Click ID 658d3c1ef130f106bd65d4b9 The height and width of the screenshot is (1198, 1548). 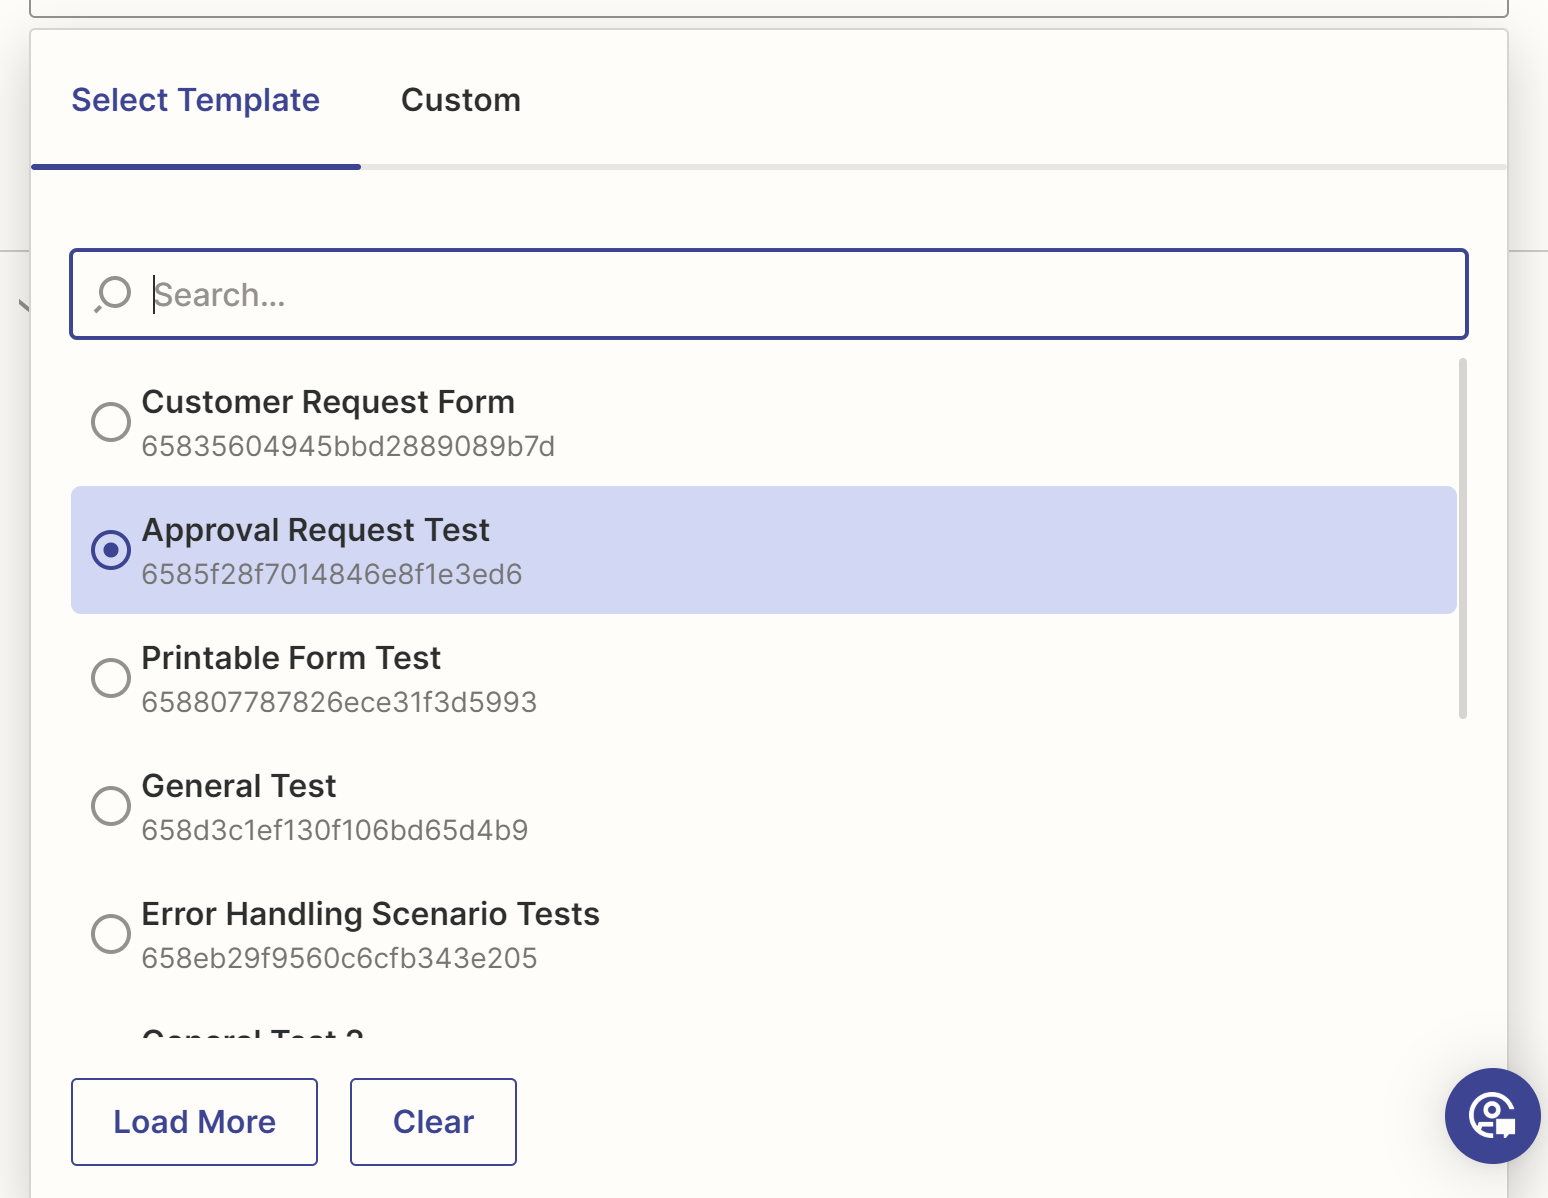point(335,830)
